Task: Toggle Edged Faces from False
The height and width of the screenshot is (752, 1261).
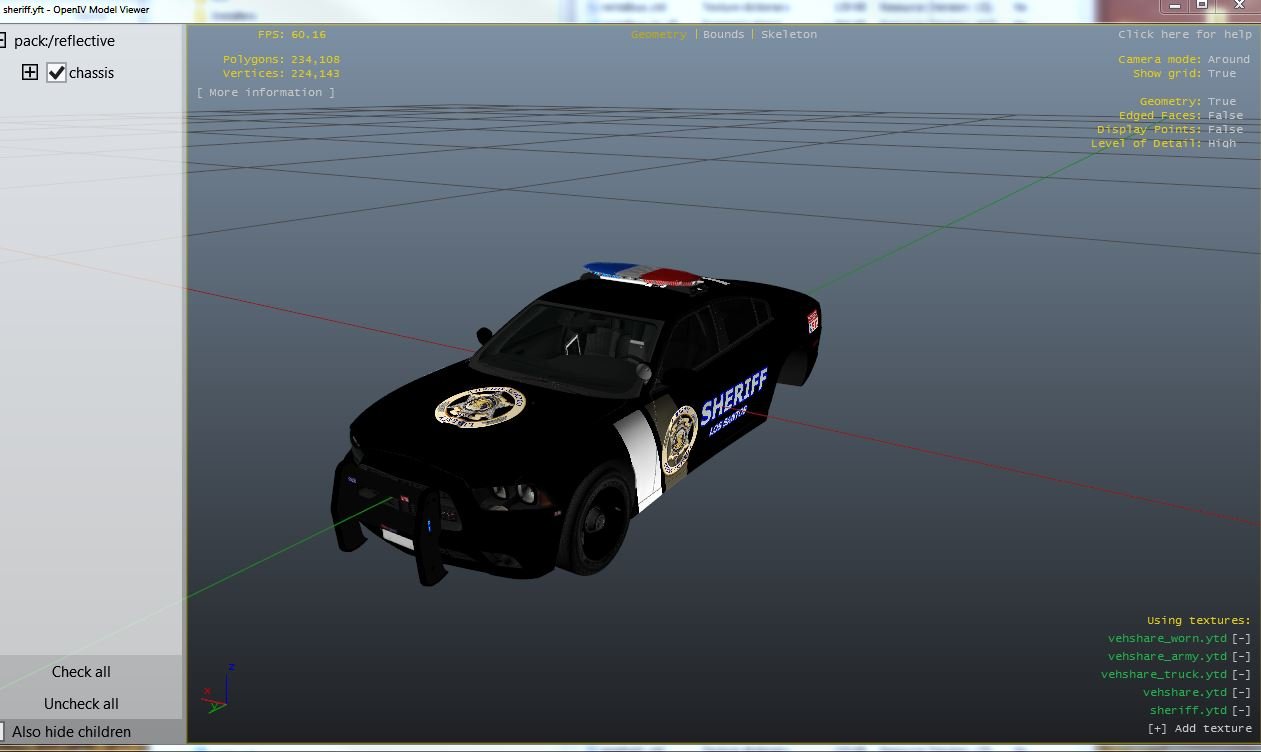Action: tap(1225, 115)
